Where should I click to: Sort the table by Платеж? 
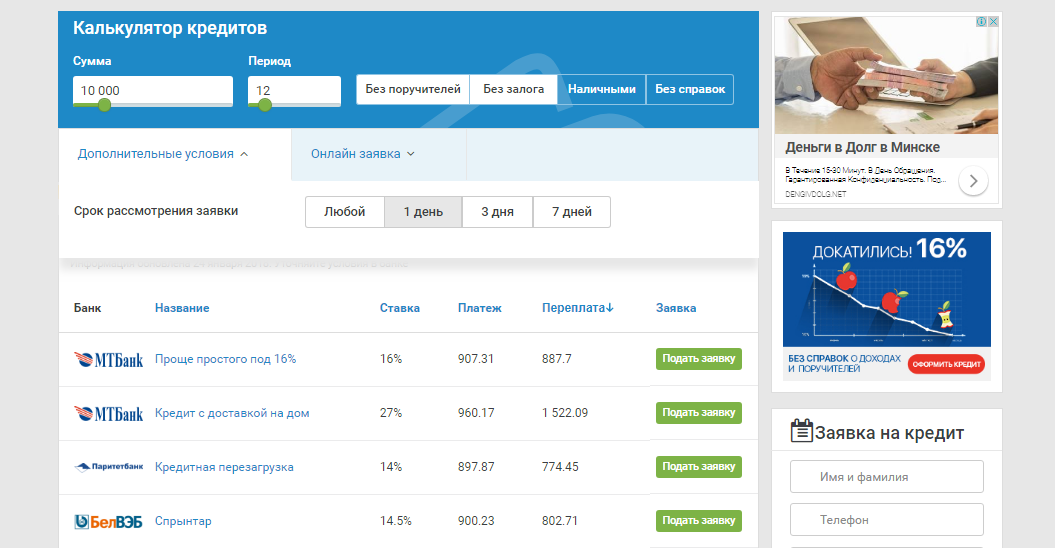[480, 308]
